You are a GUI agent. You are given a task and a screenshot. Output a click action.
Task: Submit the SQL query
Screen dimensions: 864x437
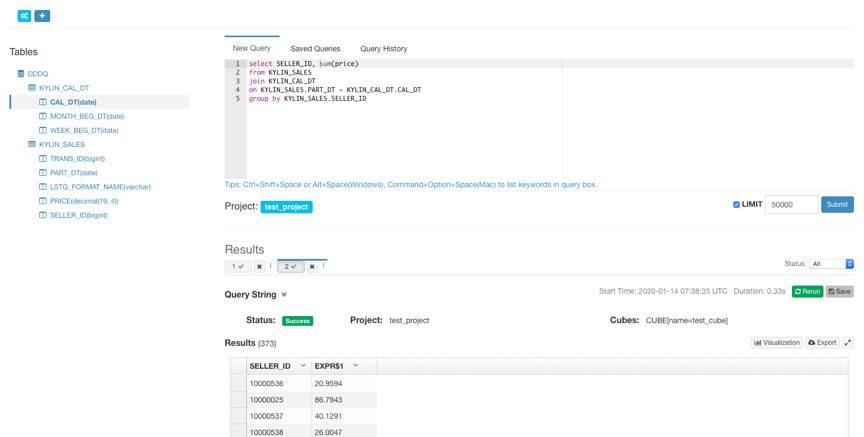click(837, 205)
